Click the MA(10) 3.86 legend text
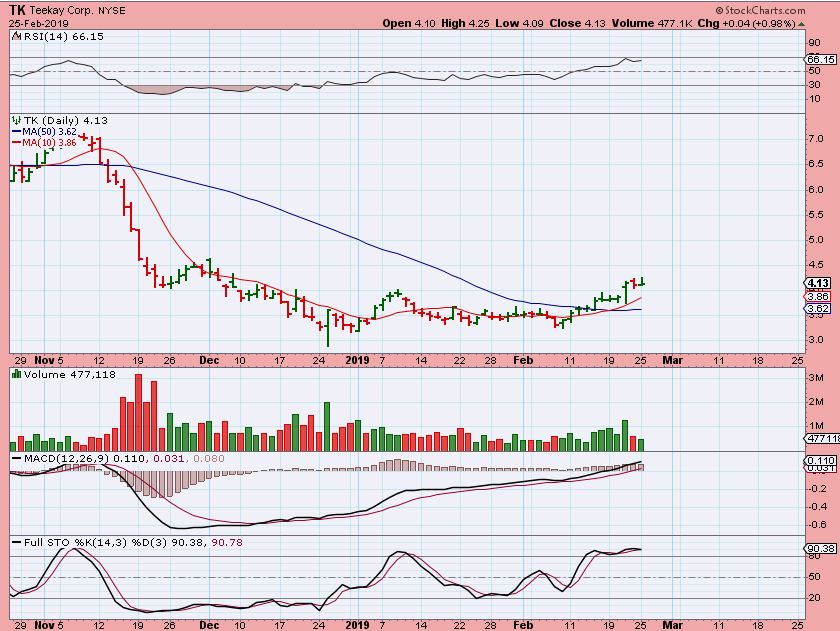This screenshot has height=631, width=840. point(49,142)
